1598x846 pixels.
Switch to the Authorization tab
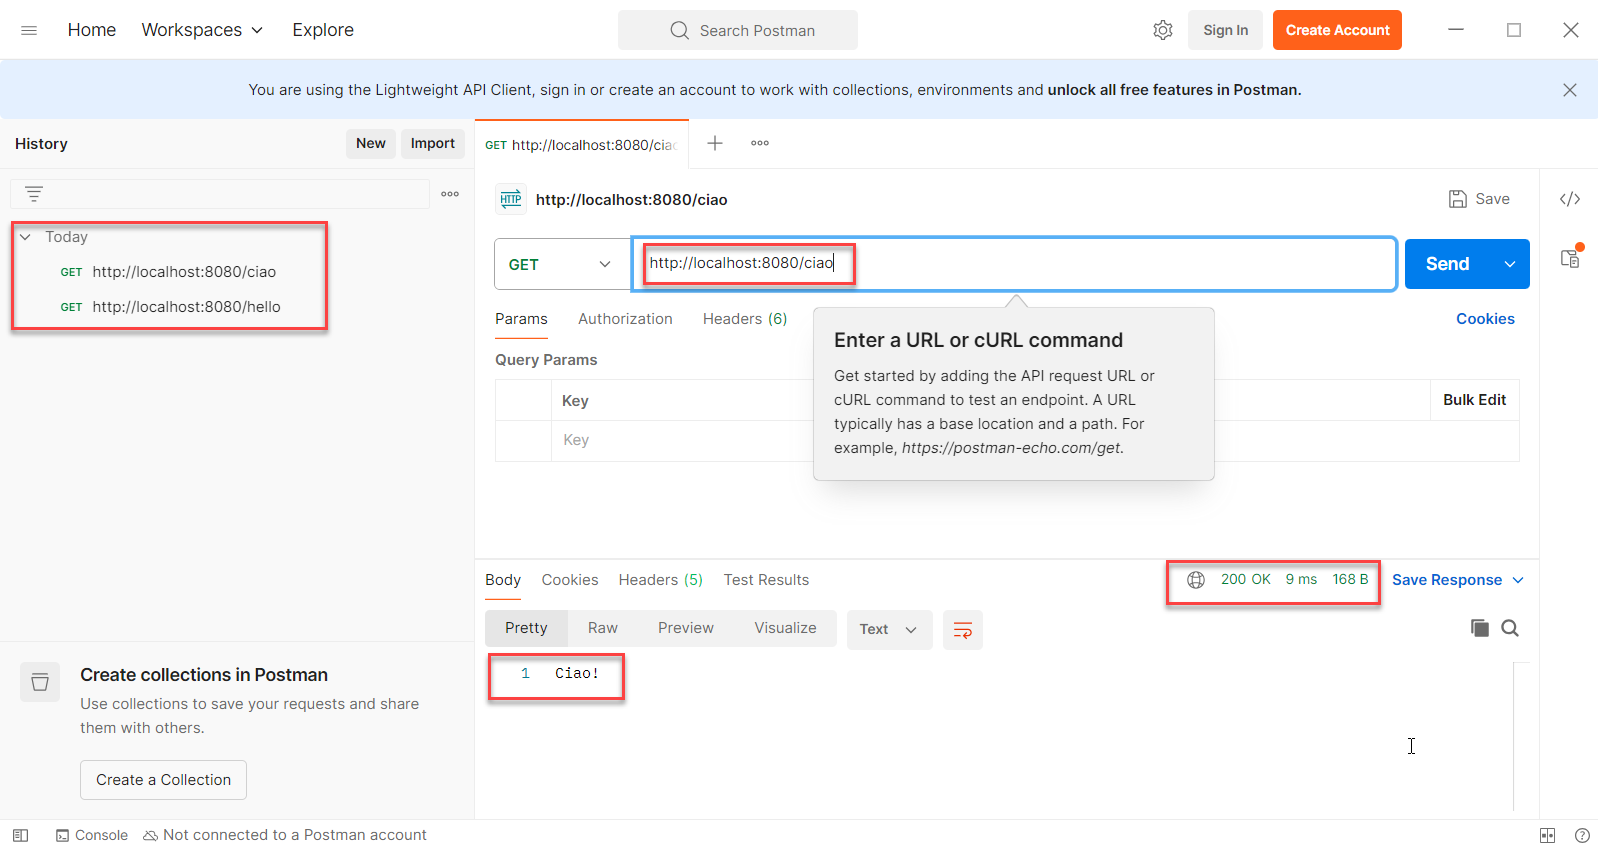(625, 319)
